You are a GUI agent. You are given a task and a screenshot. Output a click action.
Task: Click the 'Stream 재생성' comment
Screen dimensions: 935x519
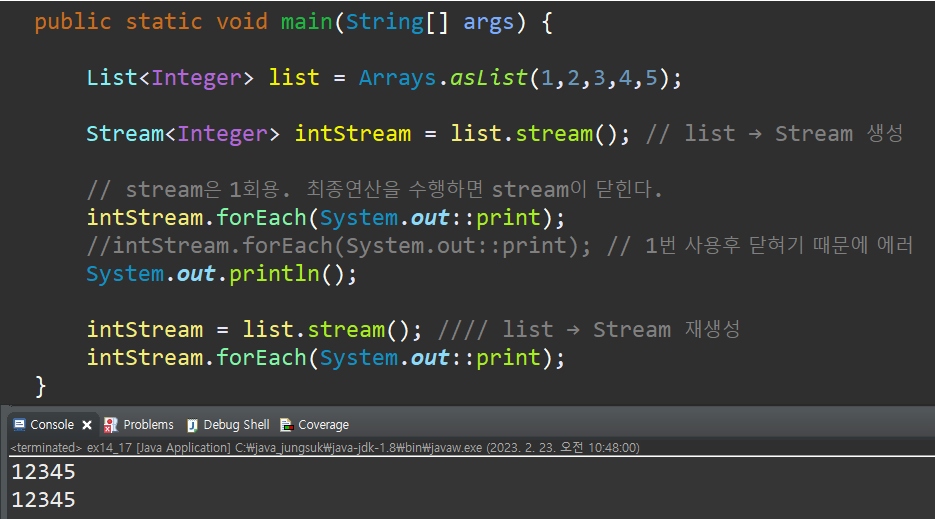point(589,329)
